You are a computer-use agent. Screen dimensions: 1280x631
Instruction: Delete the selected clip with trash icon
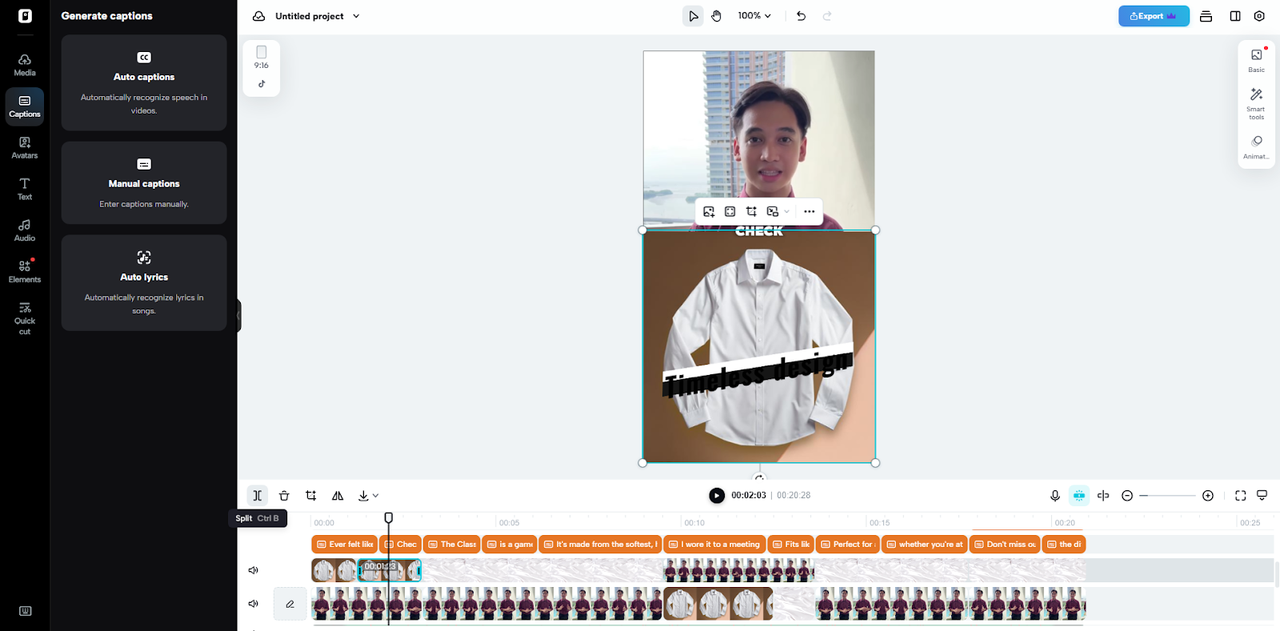284,495
